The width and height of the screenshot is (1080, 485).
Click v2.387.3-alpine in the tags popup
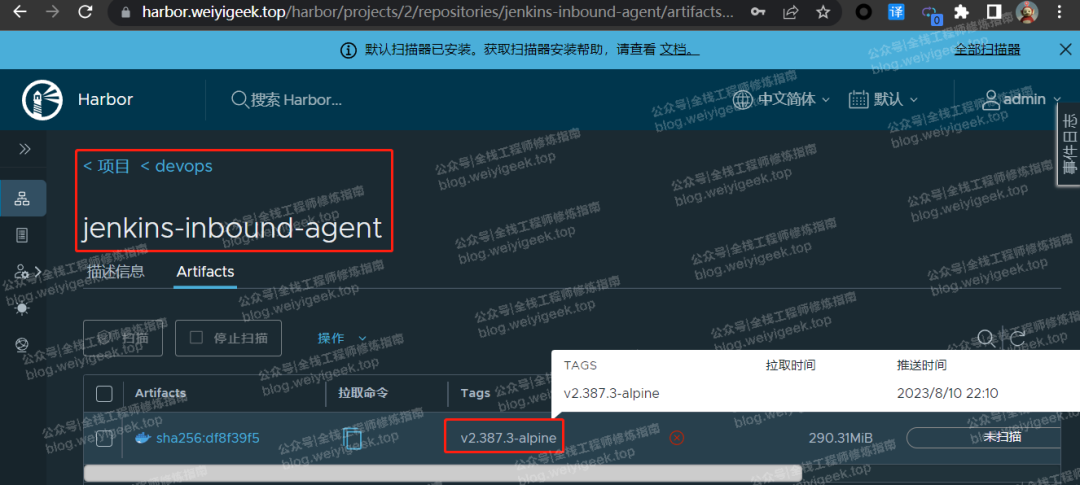point(612,394)
